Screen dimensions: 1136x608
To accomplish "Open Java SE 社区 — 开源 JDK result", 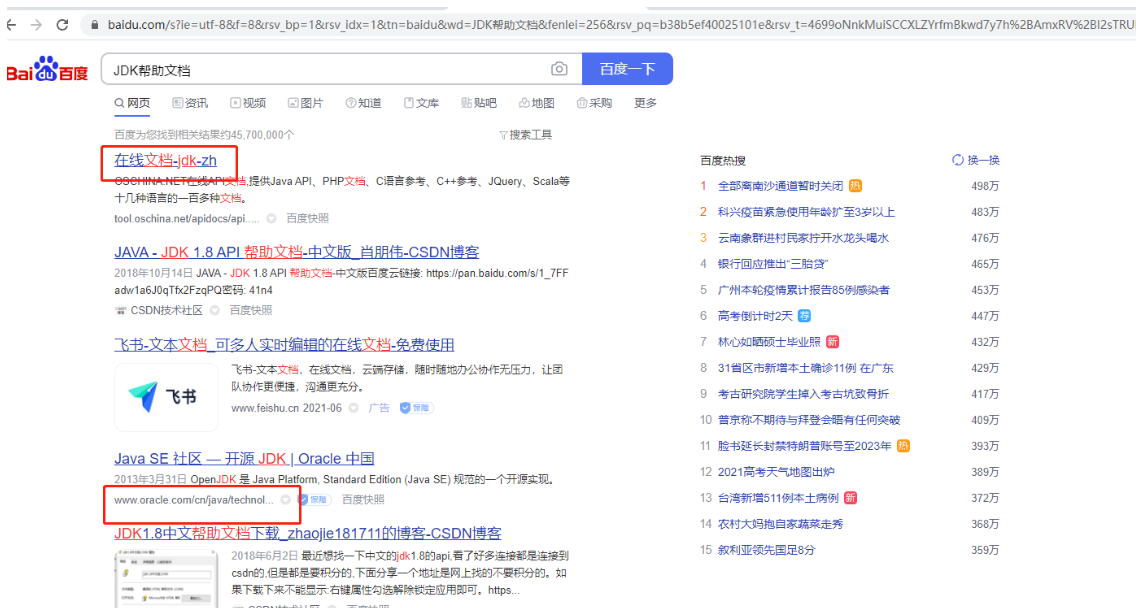I will tap(244, 459).
